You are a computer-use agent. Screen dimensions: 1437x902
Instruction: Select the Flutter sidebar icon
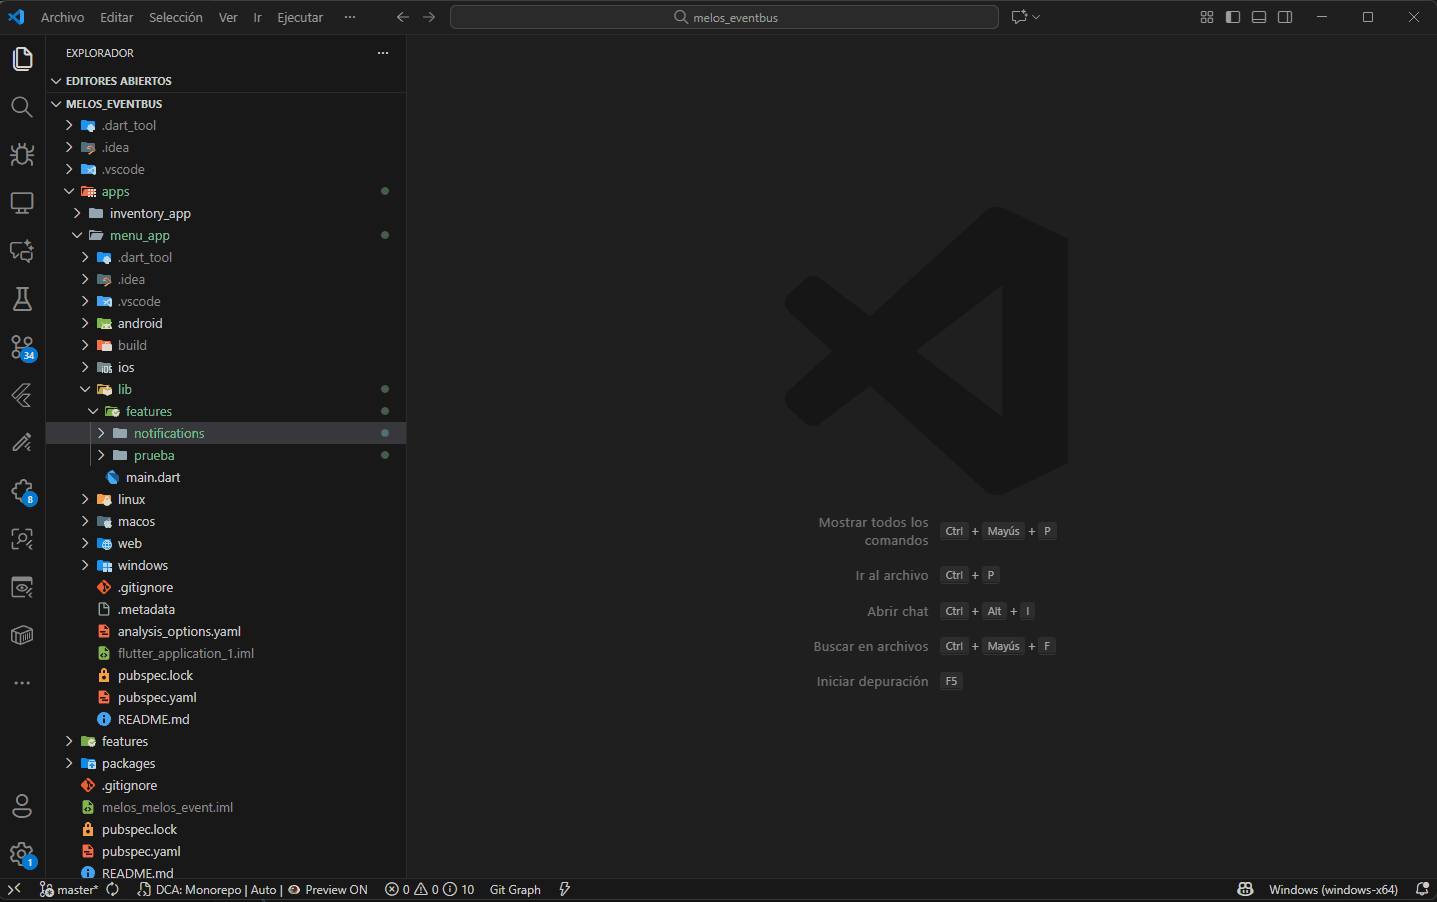22,395
